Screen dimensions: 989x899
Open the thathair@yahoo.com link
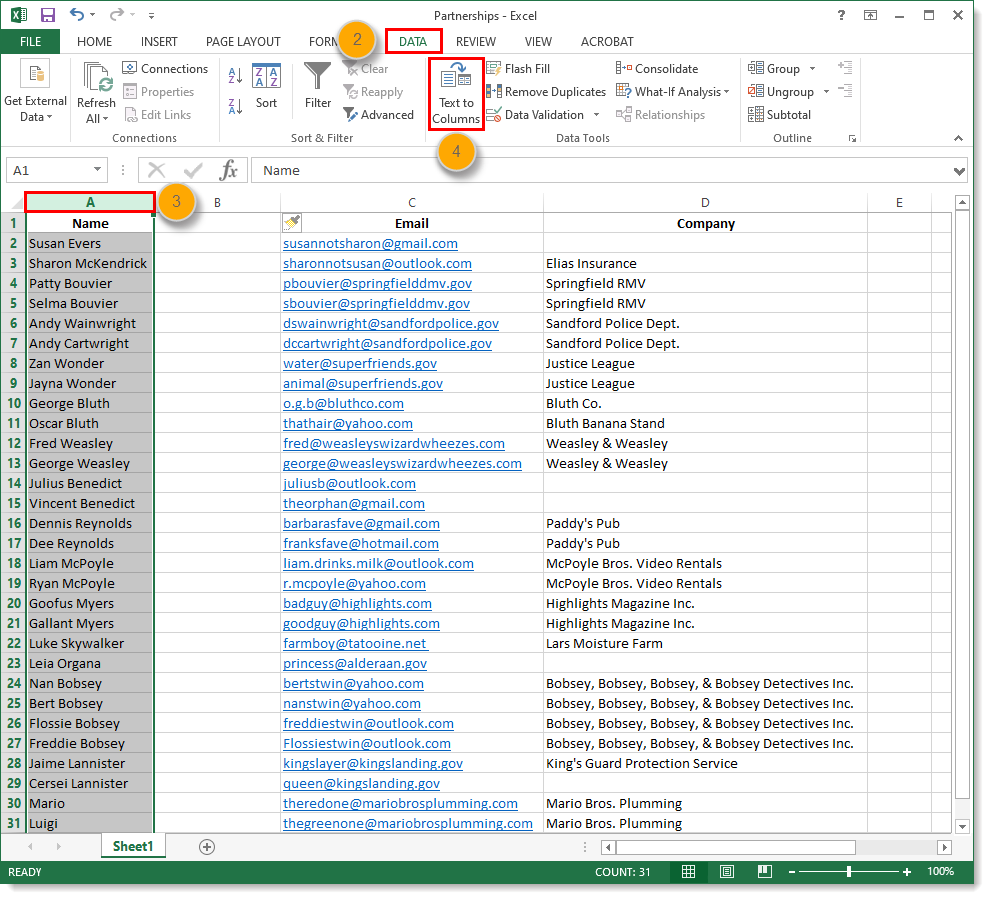coord(348,423)
